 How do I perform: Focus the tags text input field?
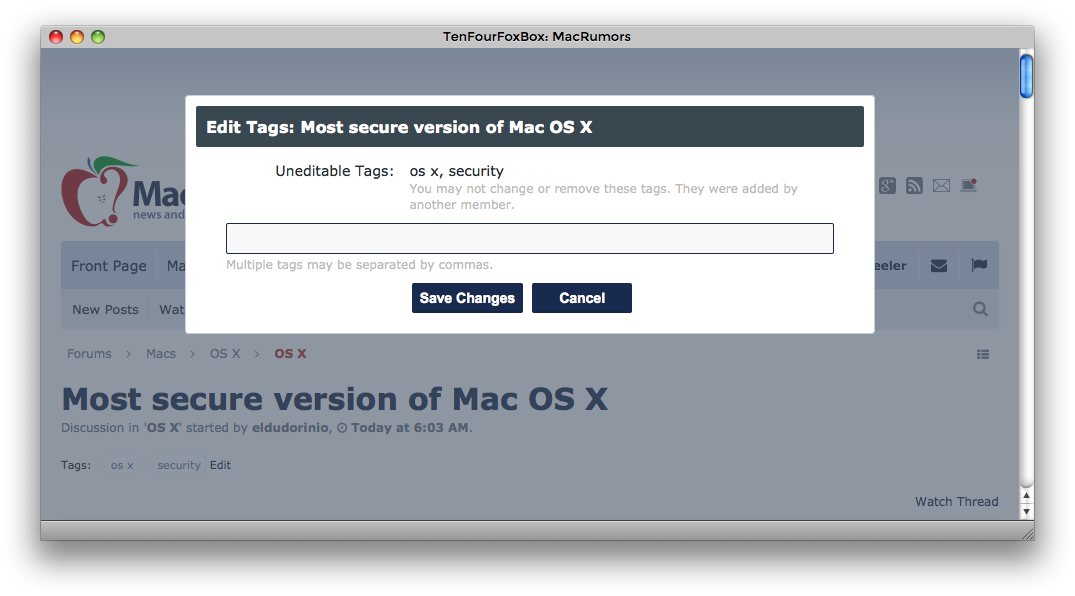pyautogui.click(x=529, y=238)
